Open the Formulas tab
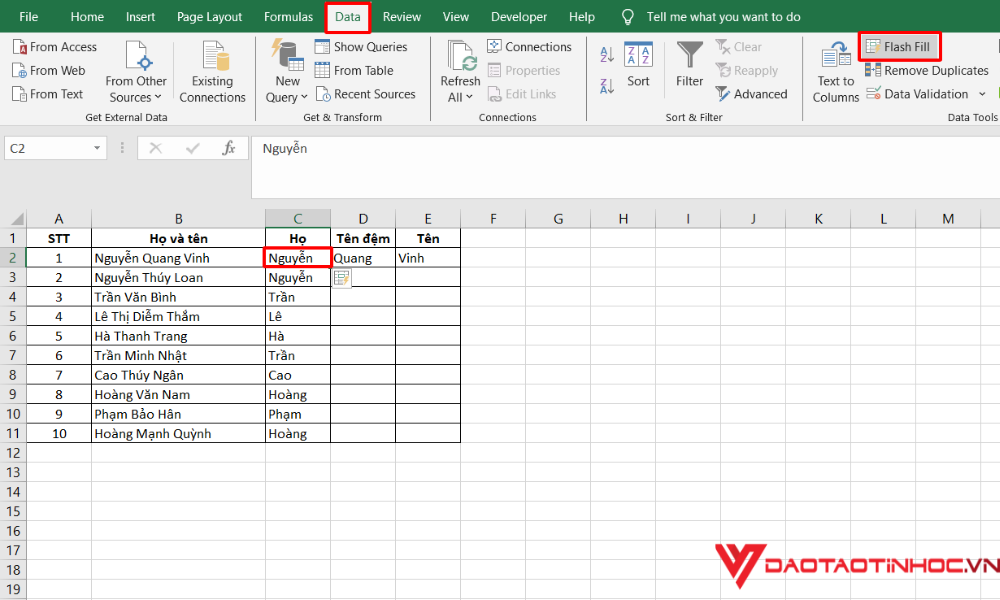1000x600 pixels. point(288,17)
